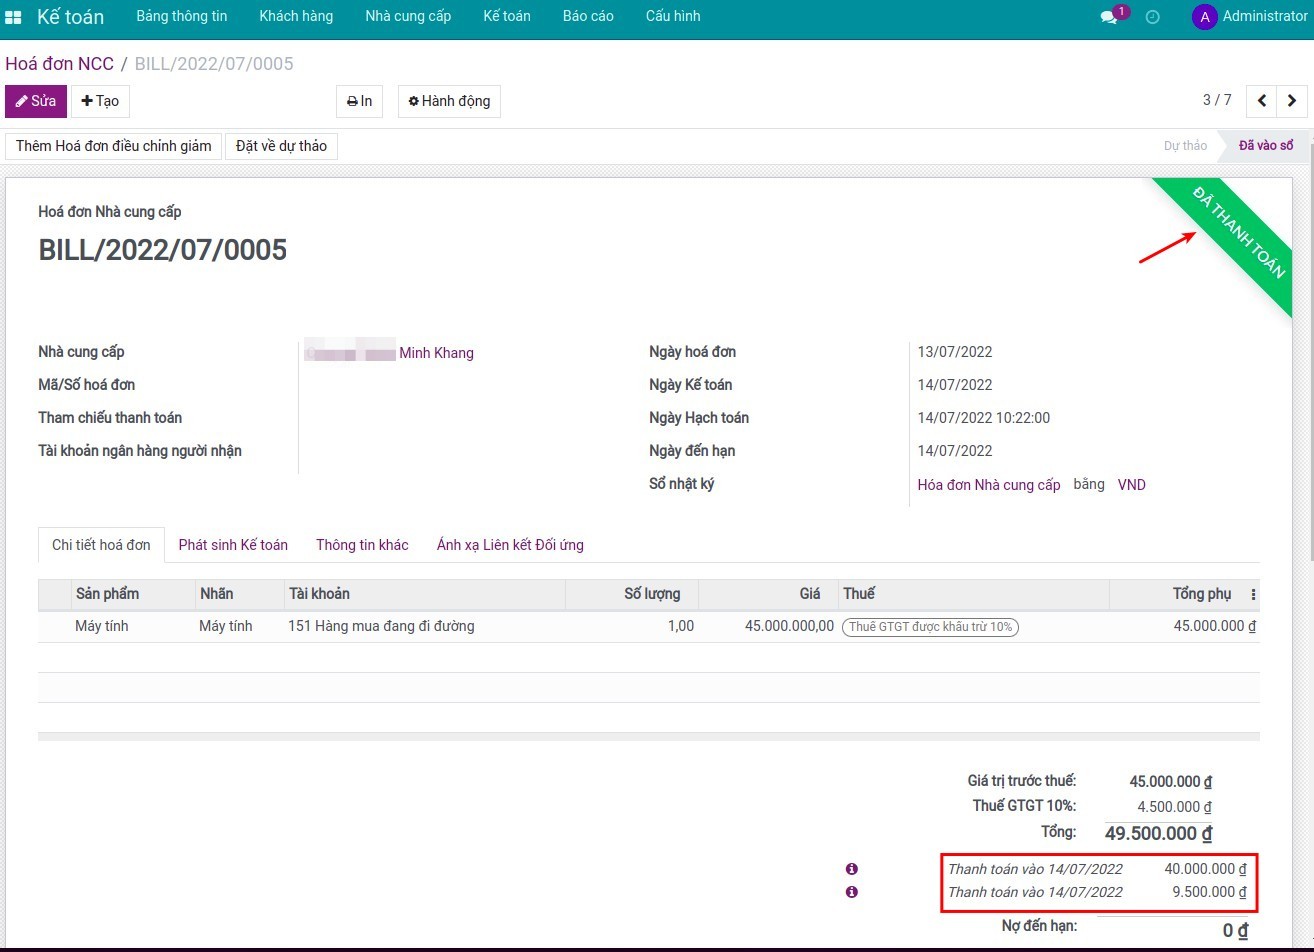This screenshot has height=952, width=1314.
Task: Click Thêm Hoá đơn điều chỉnh giảm
Action: point(114,146)
